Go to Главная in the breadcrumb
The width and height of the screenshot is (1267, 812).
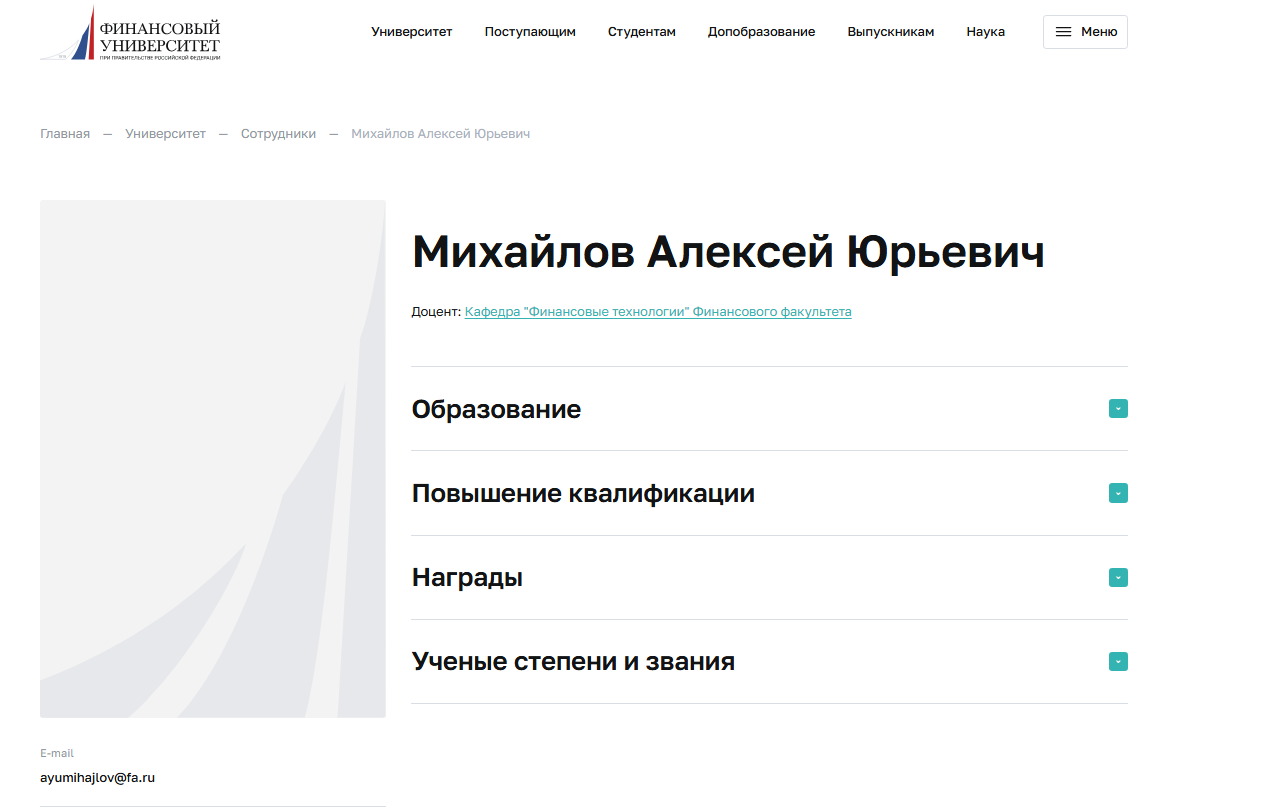(x=65, y=134)
